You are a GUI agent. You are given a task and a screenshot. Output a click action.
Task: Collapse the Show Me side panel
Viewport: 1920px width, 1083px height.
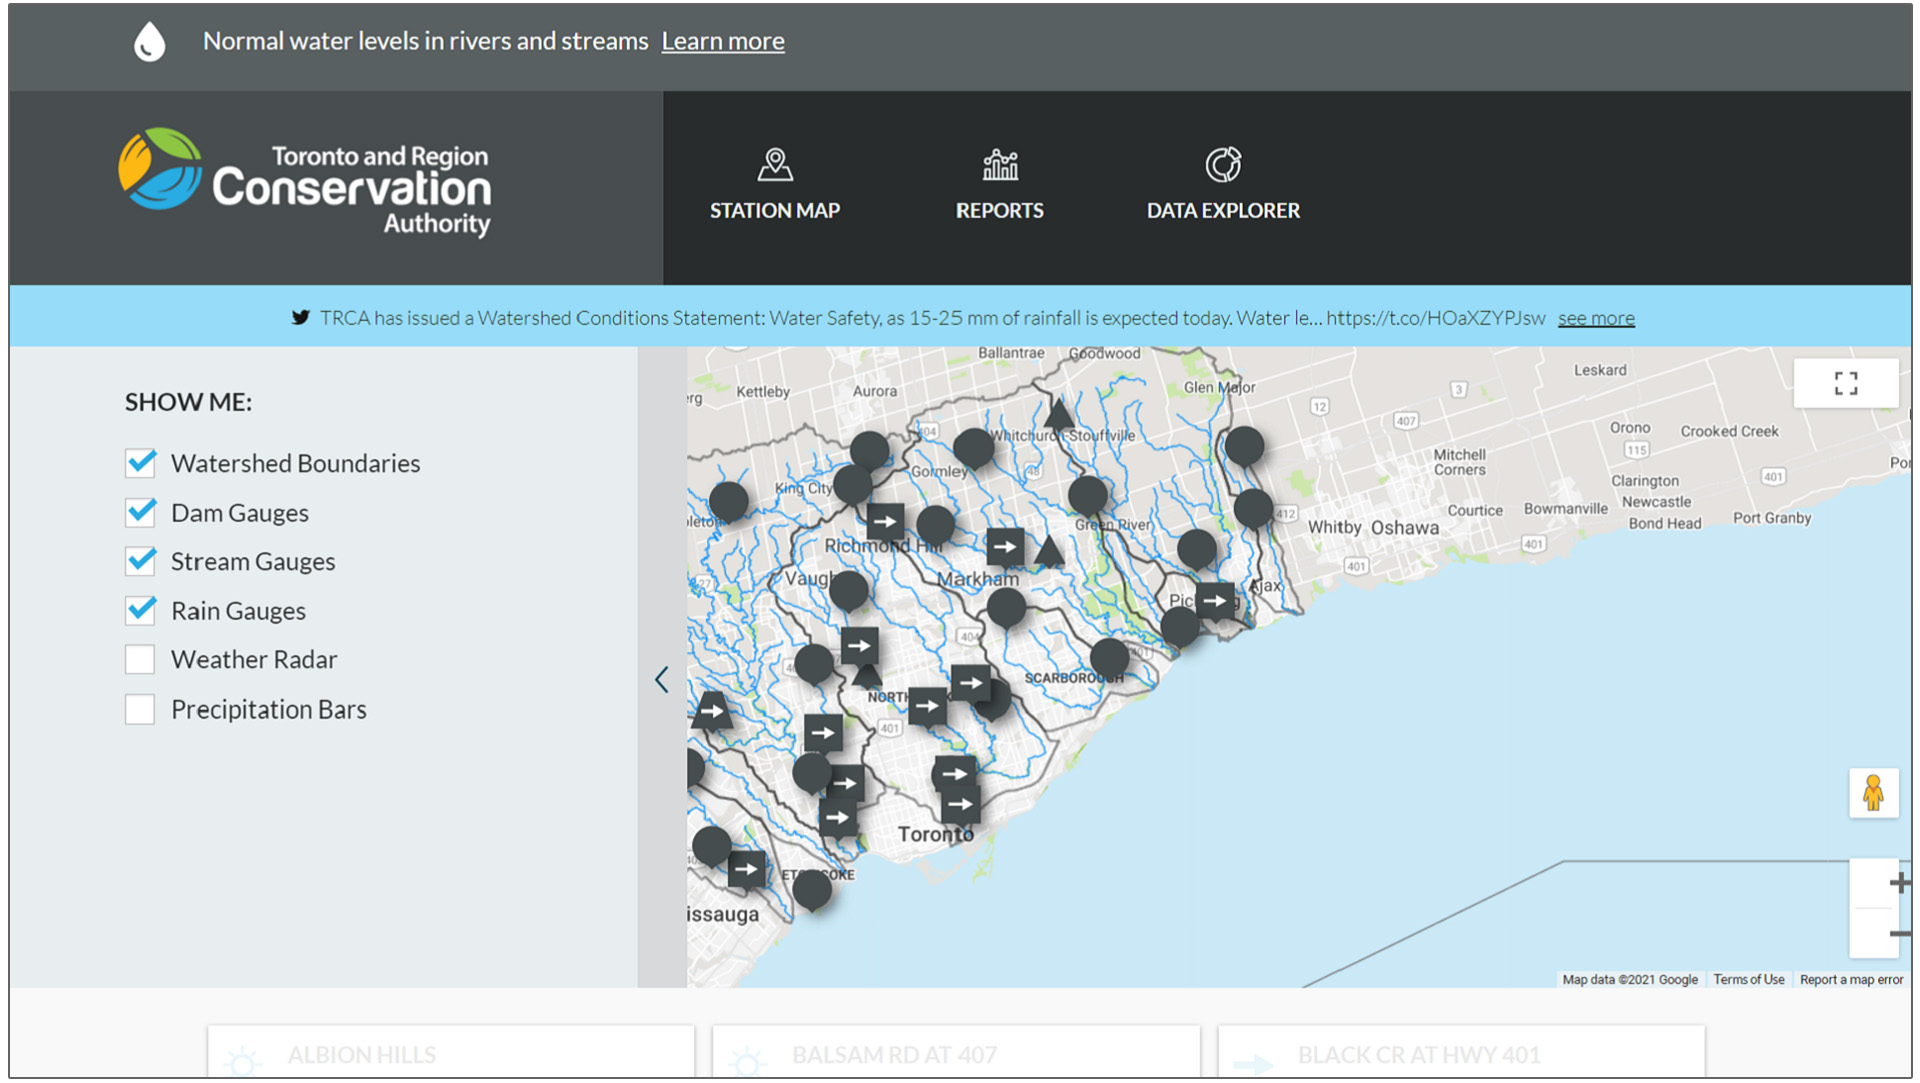point(662,680)
